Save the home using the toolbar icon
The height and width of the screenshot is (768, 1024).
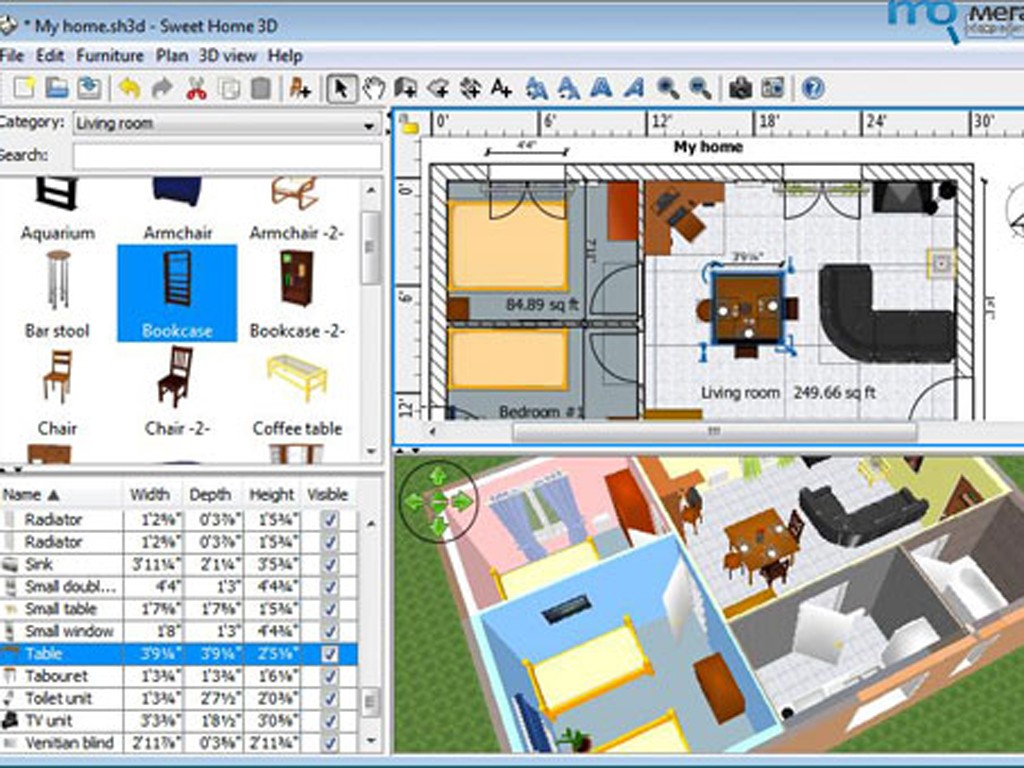(x=89, y=88)
